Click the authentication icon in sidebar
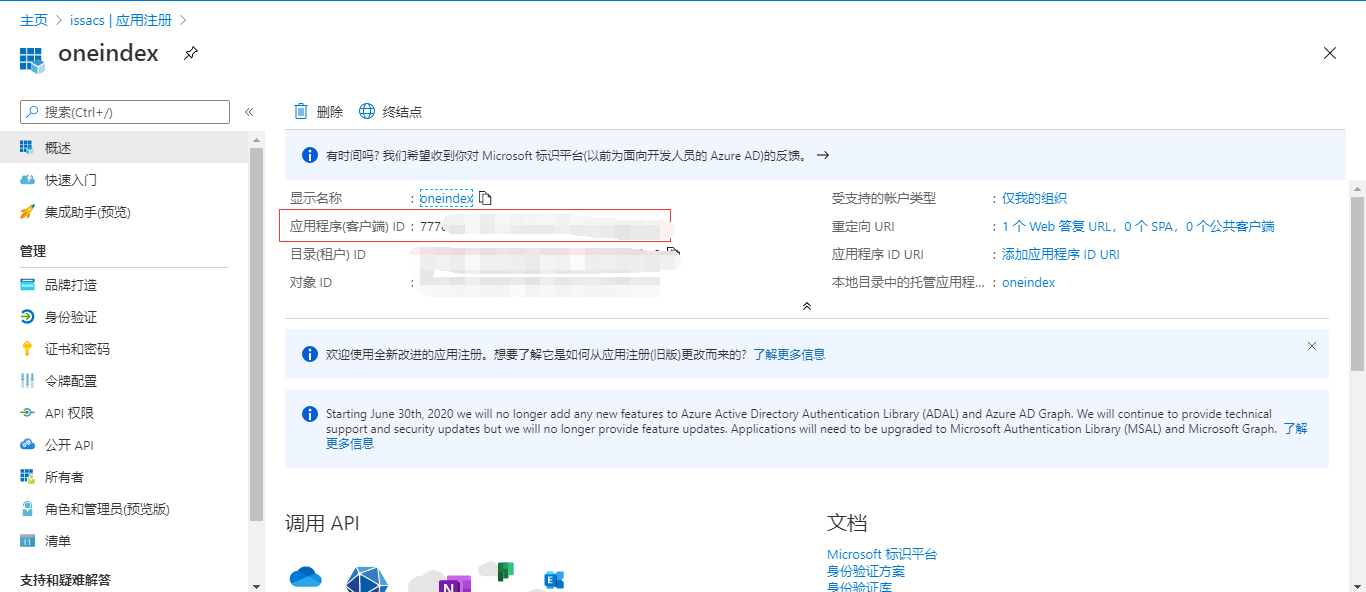The width and height of the screenshot is (1366, 592). pyautogui.click(x=27, y=317)
